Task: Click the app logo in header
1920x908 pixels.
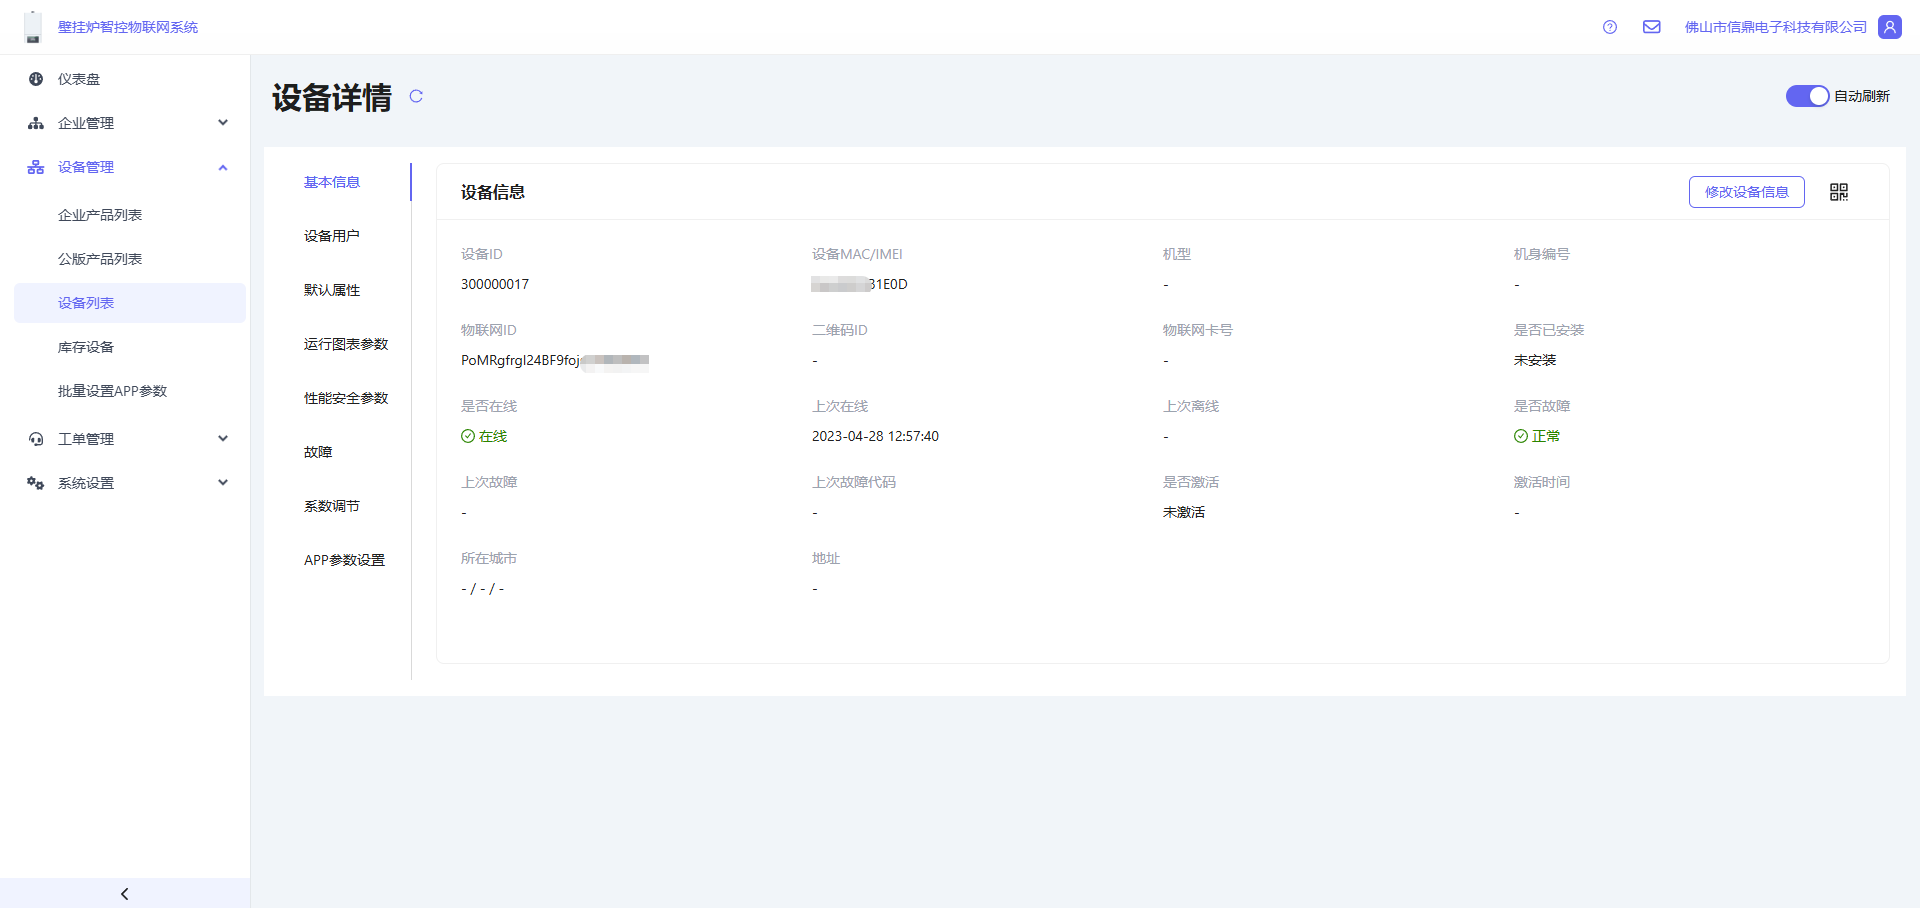Action: (x=33, y=27)
